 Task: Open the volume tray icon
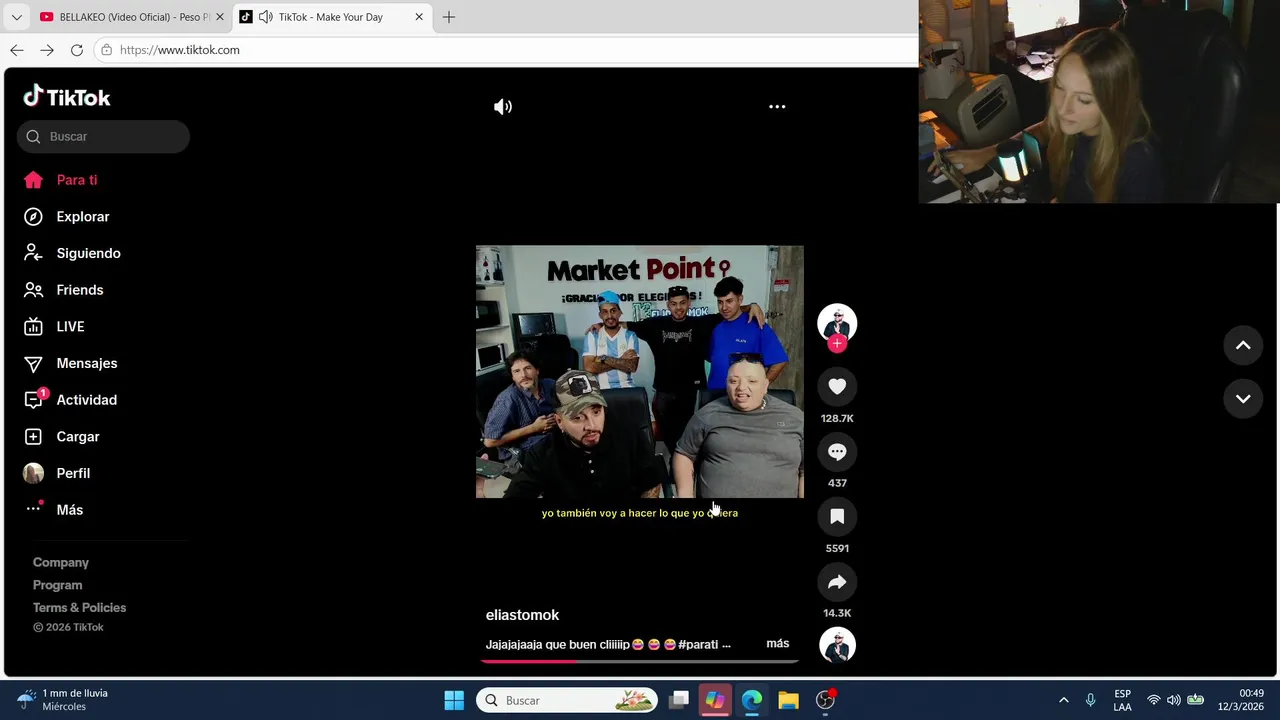1173,700
